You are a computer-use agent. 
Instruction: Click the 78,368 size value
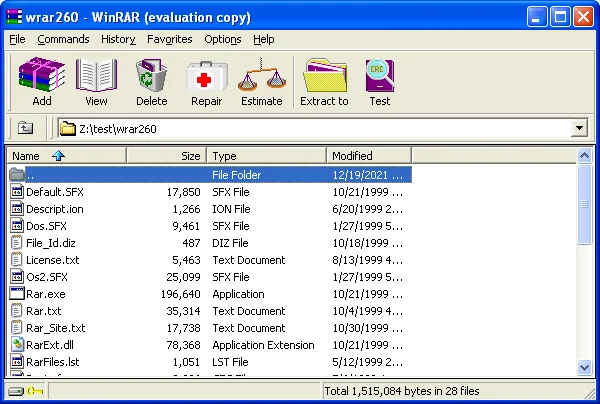click(x=183, y=345)
